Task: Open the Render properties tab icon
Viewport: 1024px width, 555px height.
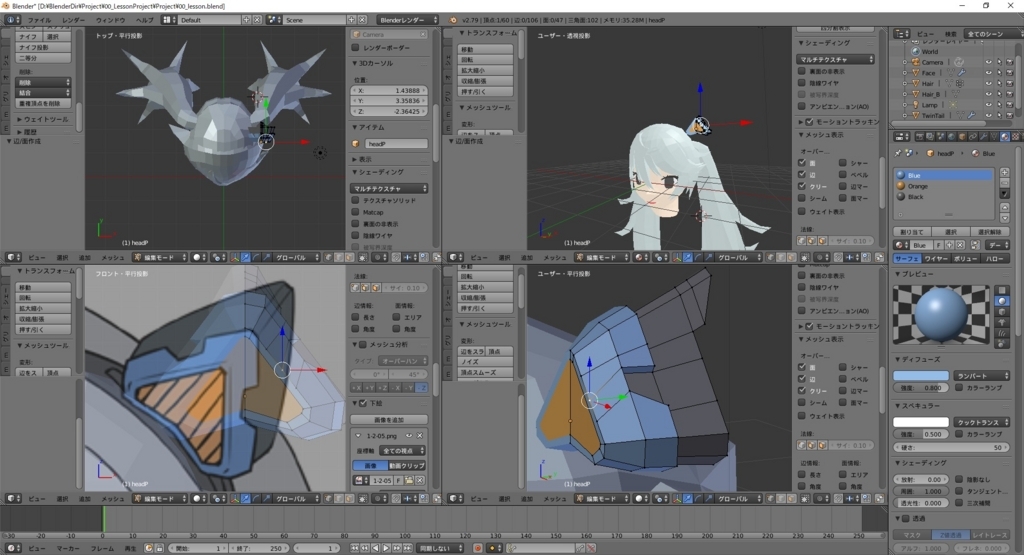Action: point(920,136)
